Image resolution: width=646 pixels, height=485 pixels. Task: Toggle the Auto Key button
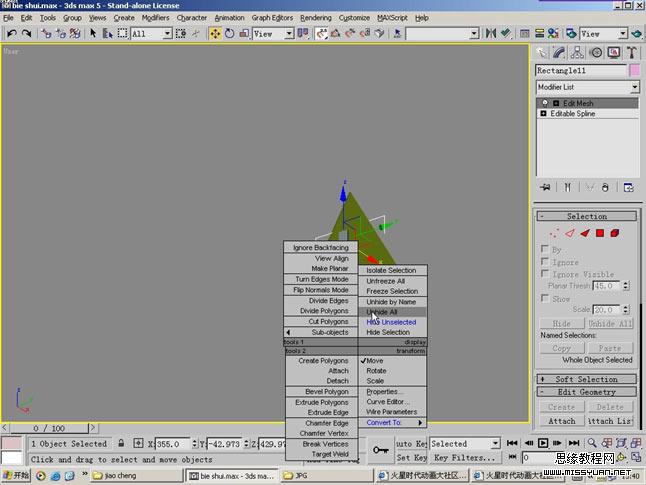click(x=412, y=443)
